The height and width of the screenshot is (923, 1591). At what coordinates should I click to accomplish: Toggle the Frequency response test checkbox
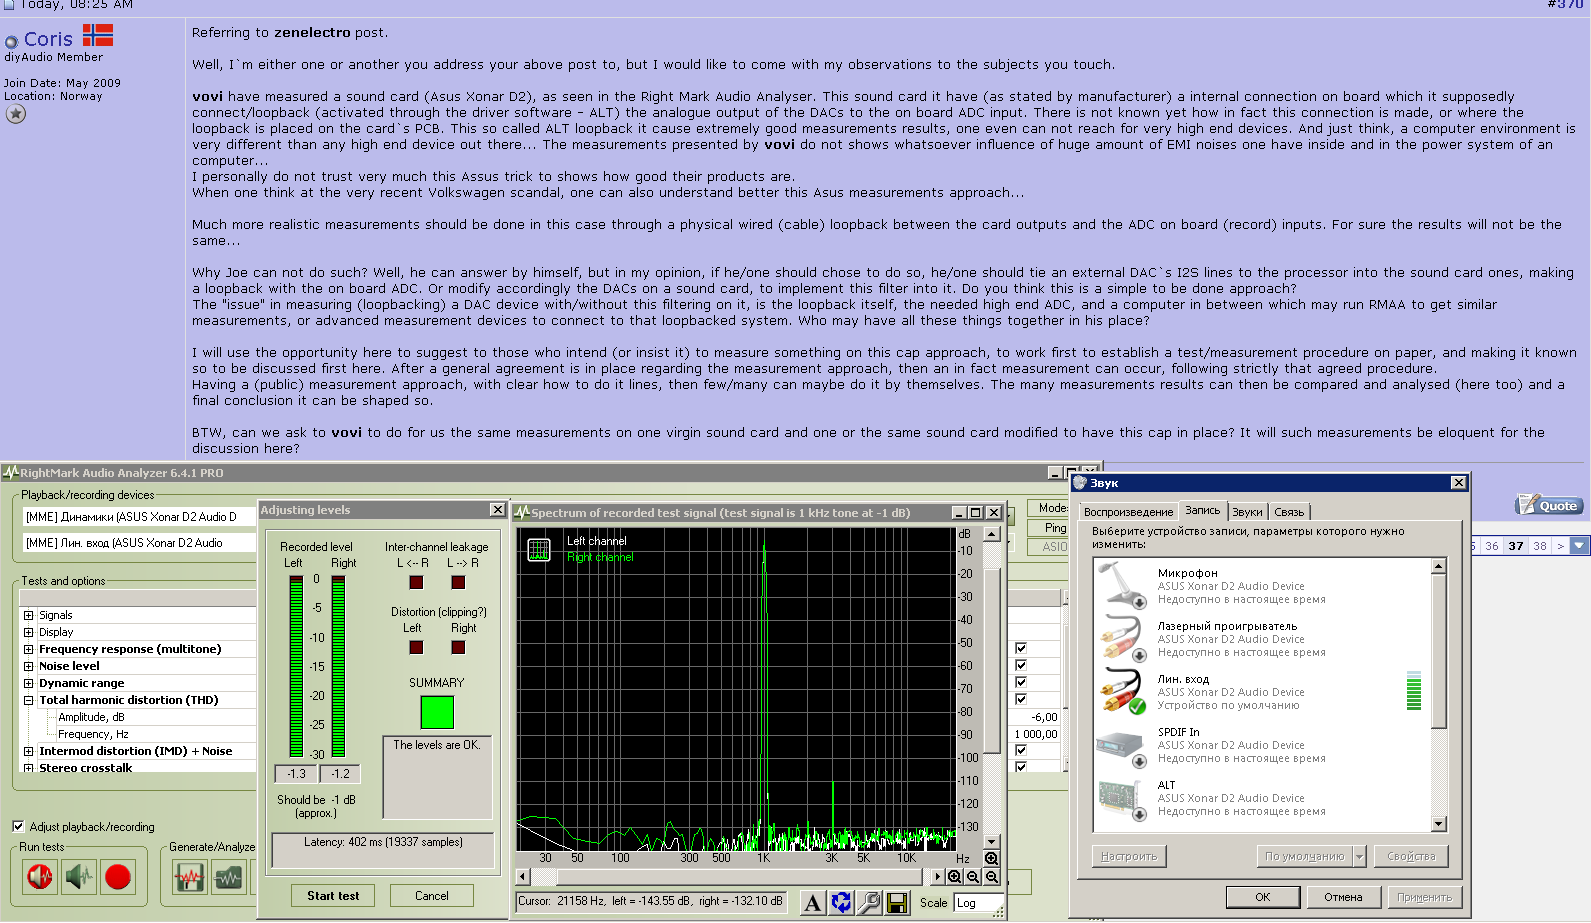[x=1021, y=648]
